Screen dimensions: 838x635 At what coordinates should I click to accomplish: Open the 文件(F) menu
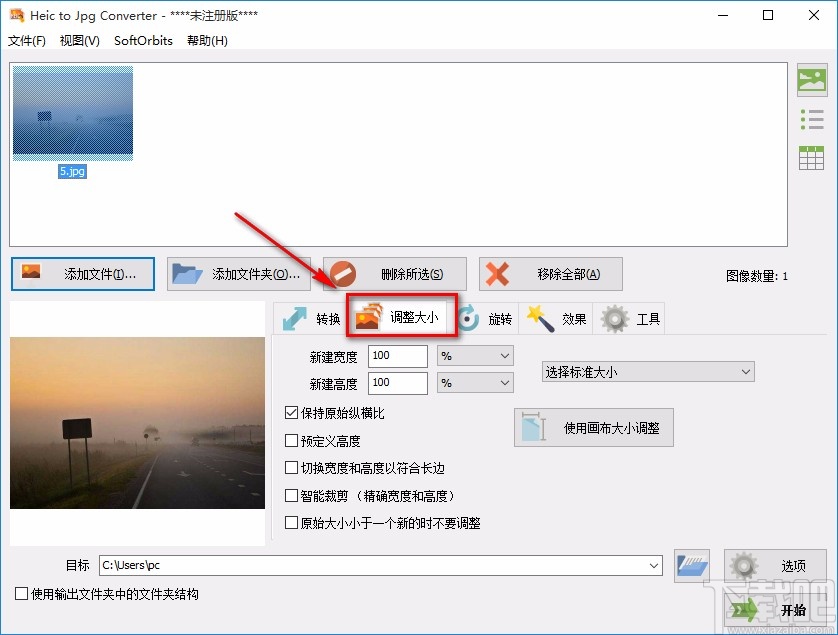(28, 41)
